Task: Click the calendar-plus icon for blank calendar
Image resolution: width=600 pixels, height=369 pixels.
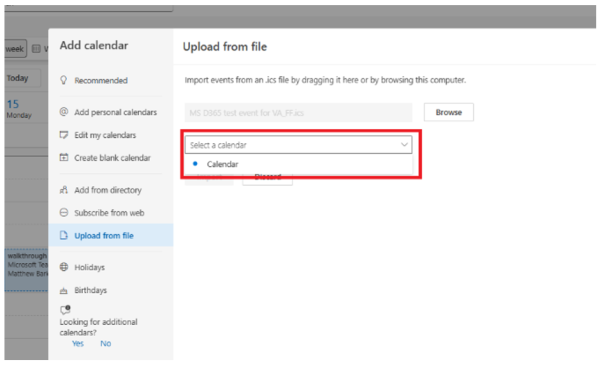Action: (64, 157)
